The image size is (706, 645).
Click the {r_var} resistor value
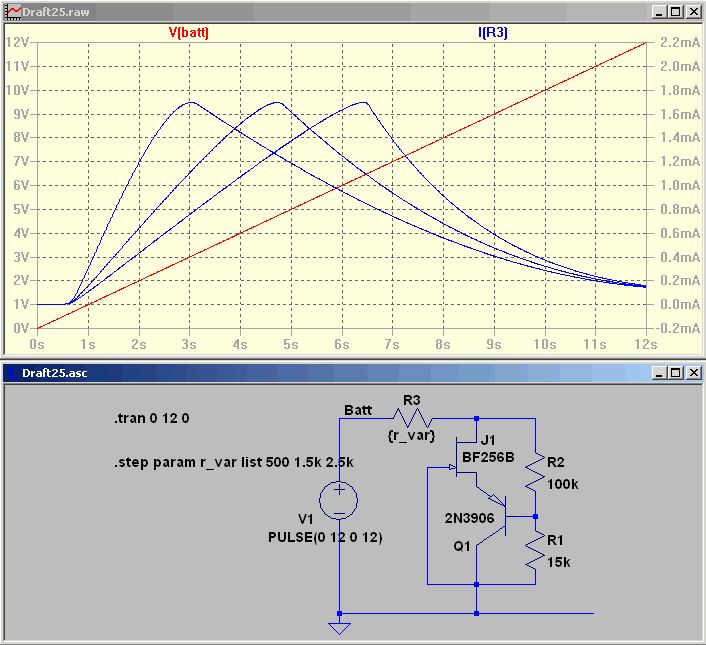(x=411, y=436)
